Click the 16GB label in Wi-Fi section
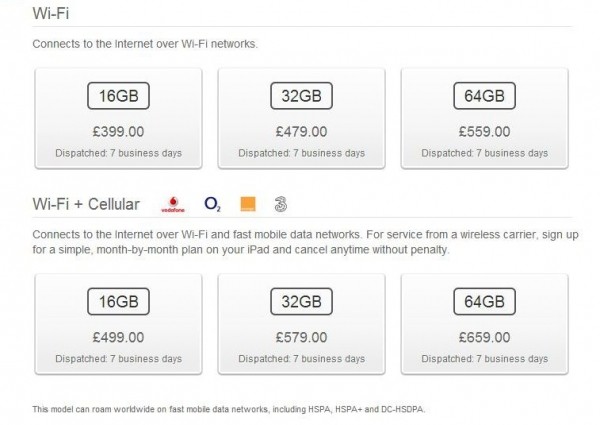The height and width of the screenshot is (425, 600). (x=118, y=96)
